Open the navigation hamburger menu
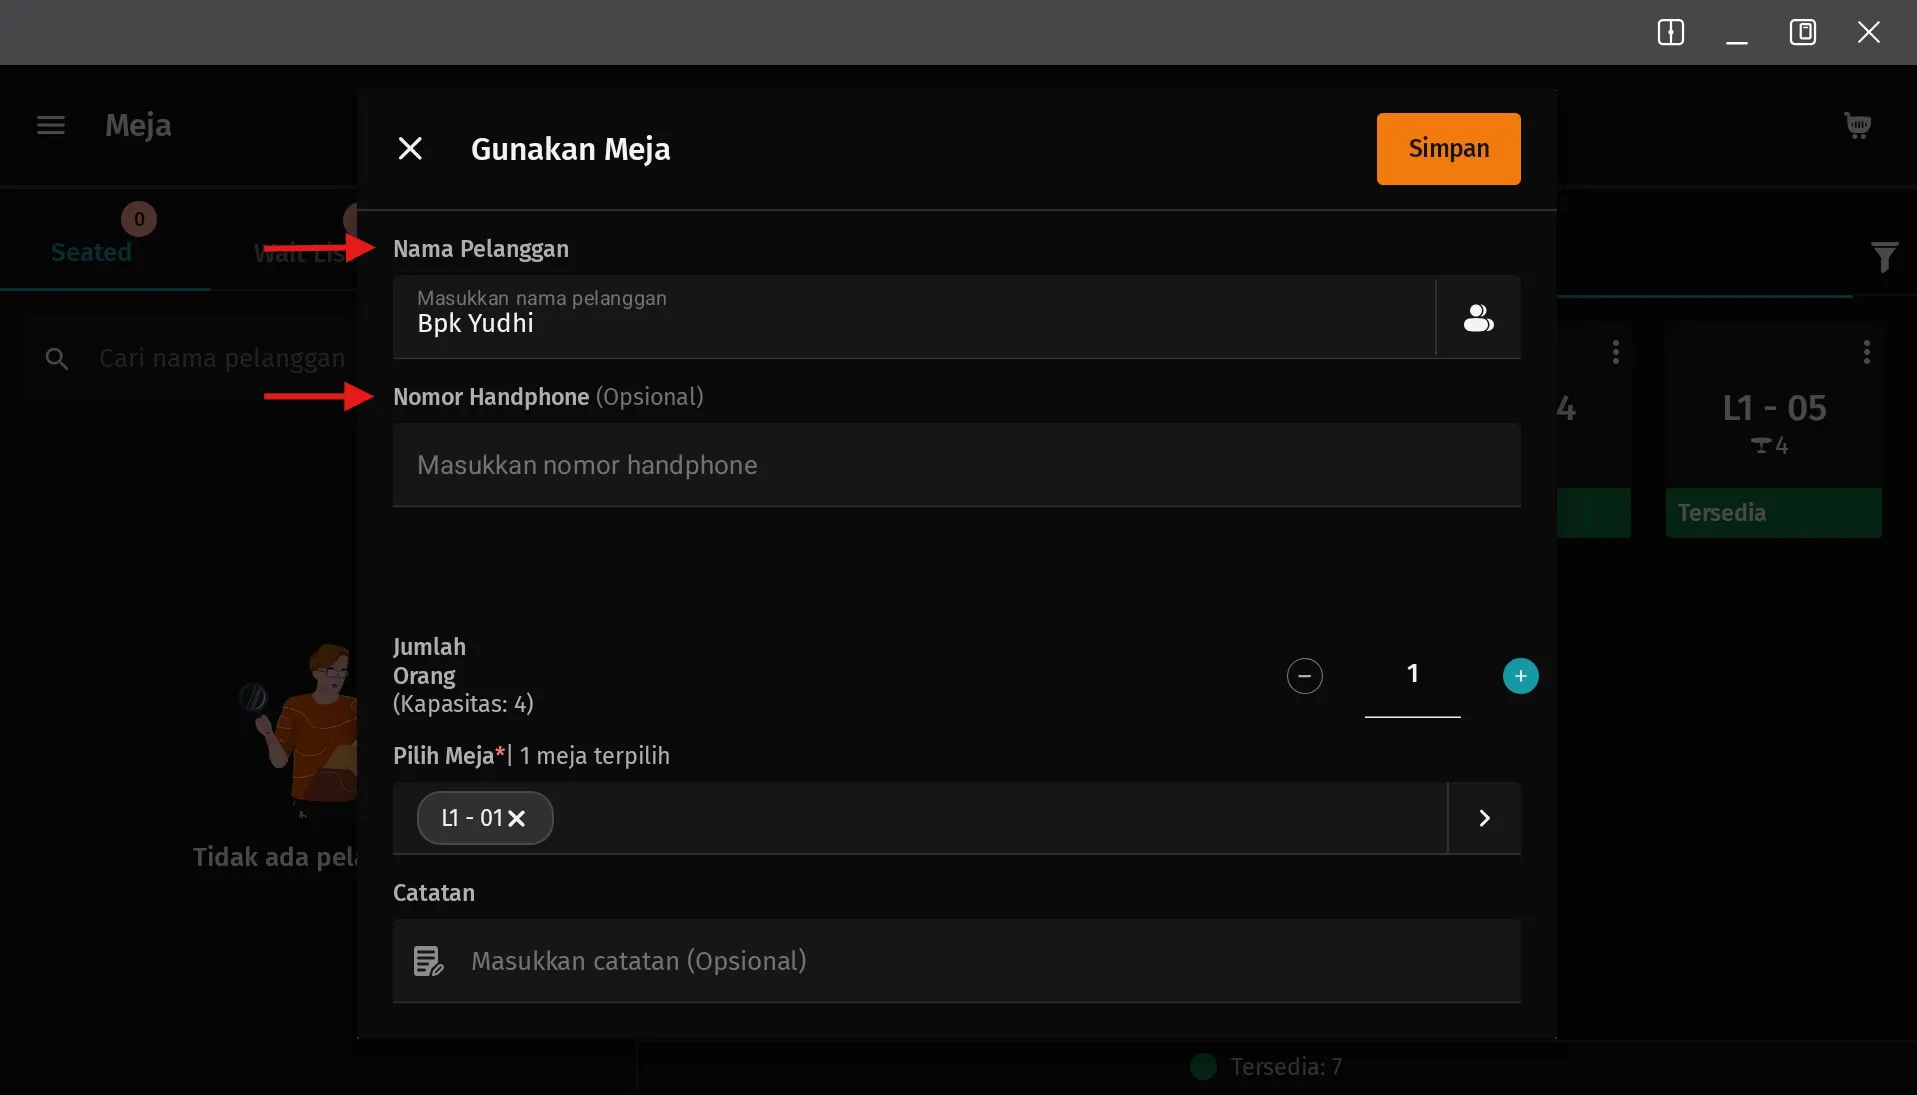The width and height of the screenshot is (1917, 1095). [50, 125]
